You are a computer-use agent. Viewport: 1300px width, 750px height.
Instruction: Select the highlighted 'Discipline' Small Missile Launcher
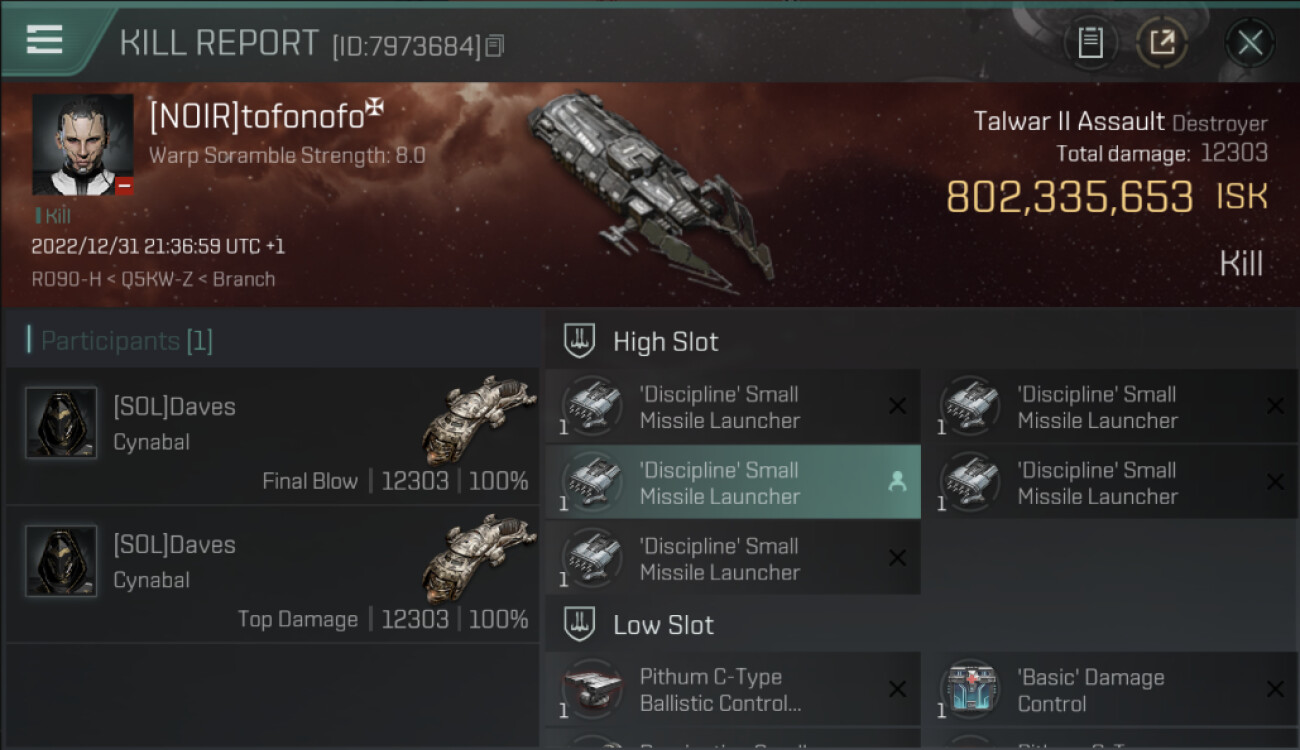[x=733, y=483]
